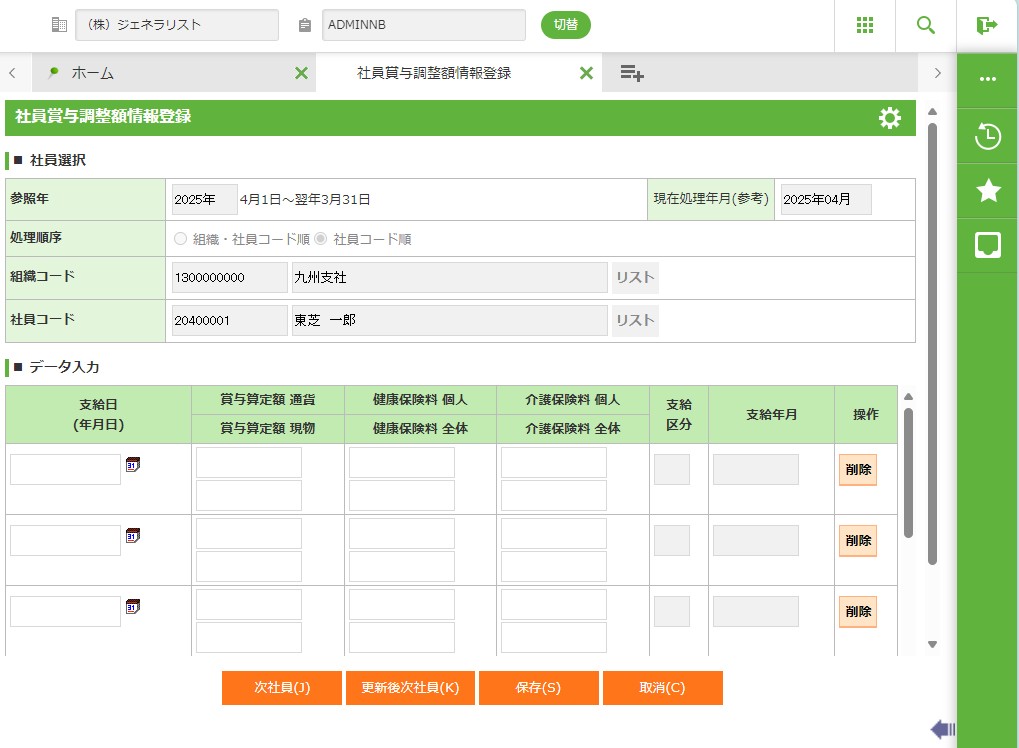Open the apps grid menu icon
This screenshot has height=748, width=1019.
(865, 25)
